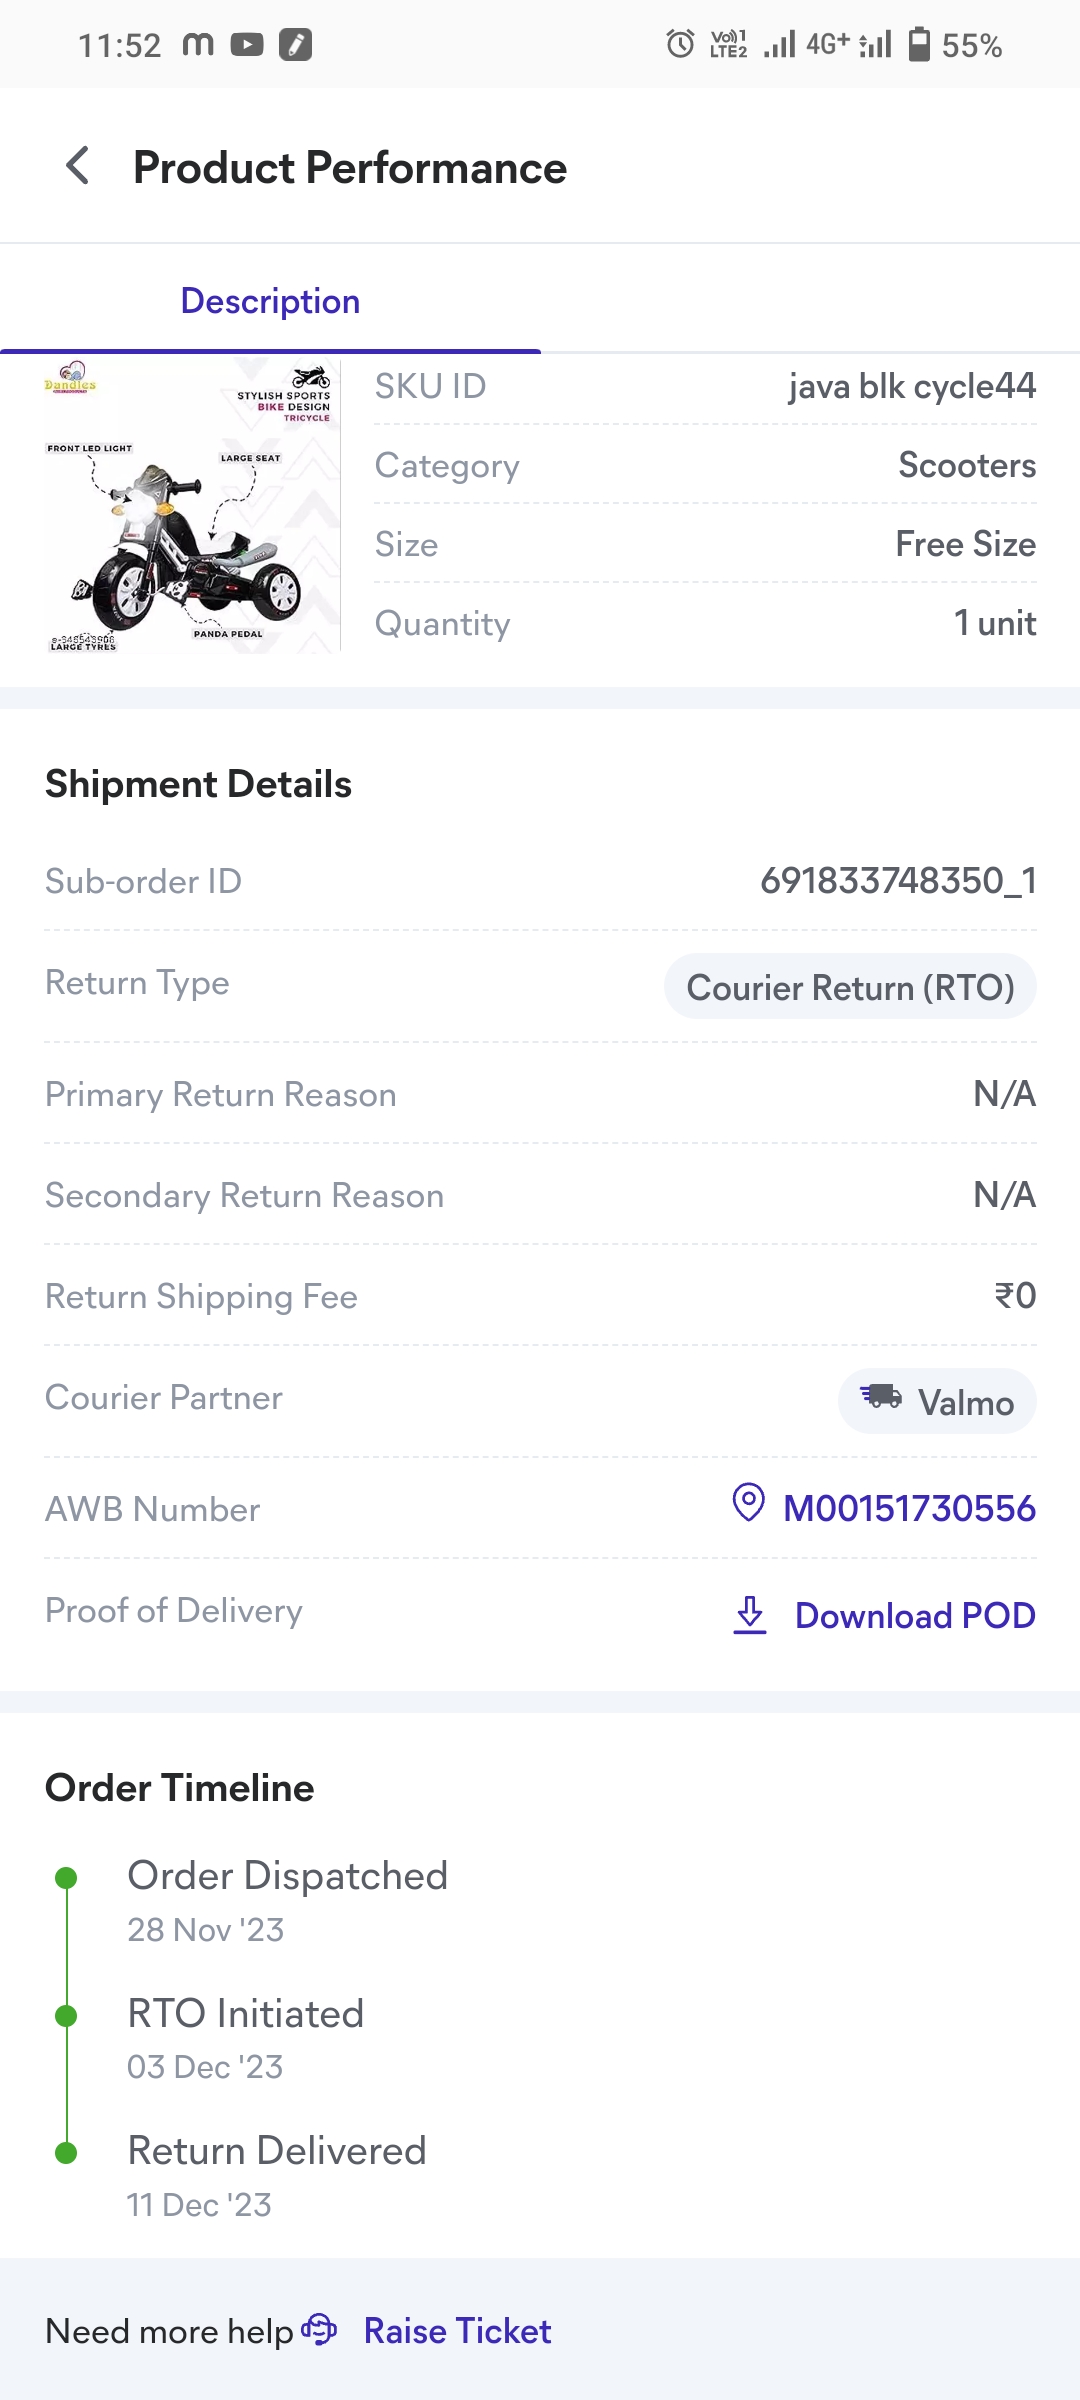
Task: Switch to the Description tab
Action: point(270,301)
